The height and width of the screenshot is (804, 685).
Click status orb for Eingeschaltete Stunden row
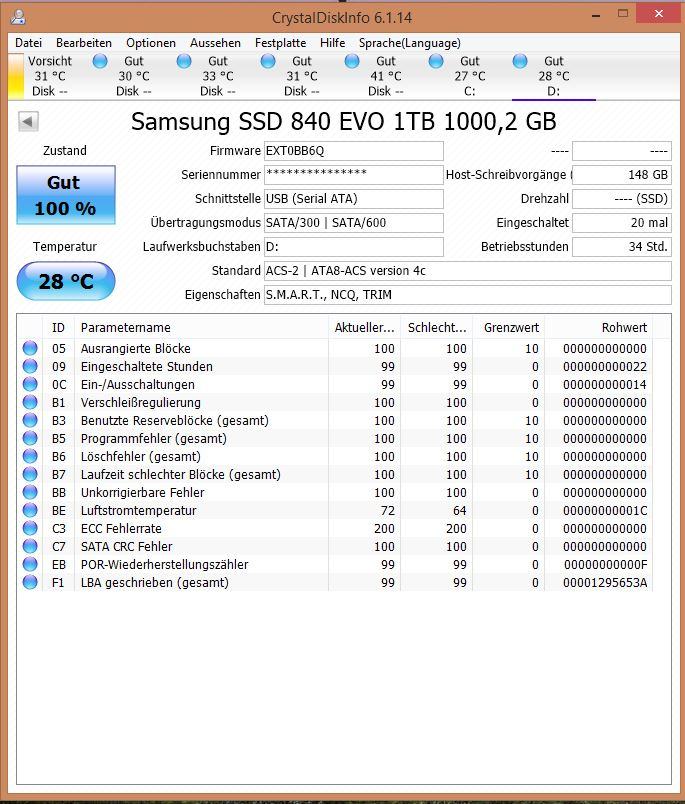(30, 366)
